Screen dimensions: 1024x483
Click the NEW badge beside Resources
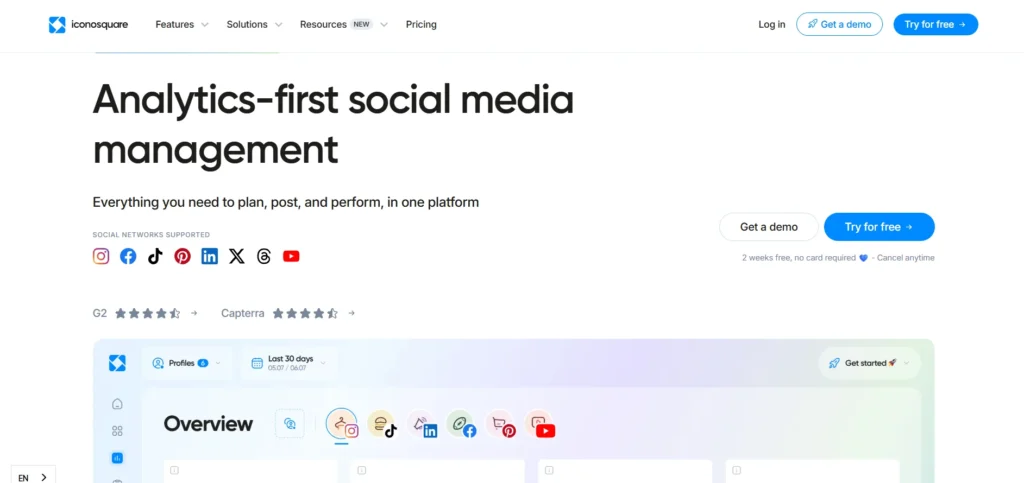[x=361, y=25]
